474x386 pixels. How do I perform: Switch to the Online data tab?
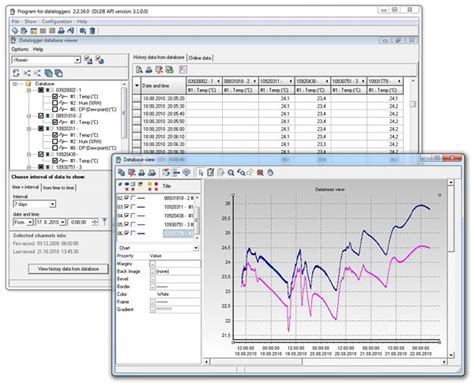click(x=200, y=58)
